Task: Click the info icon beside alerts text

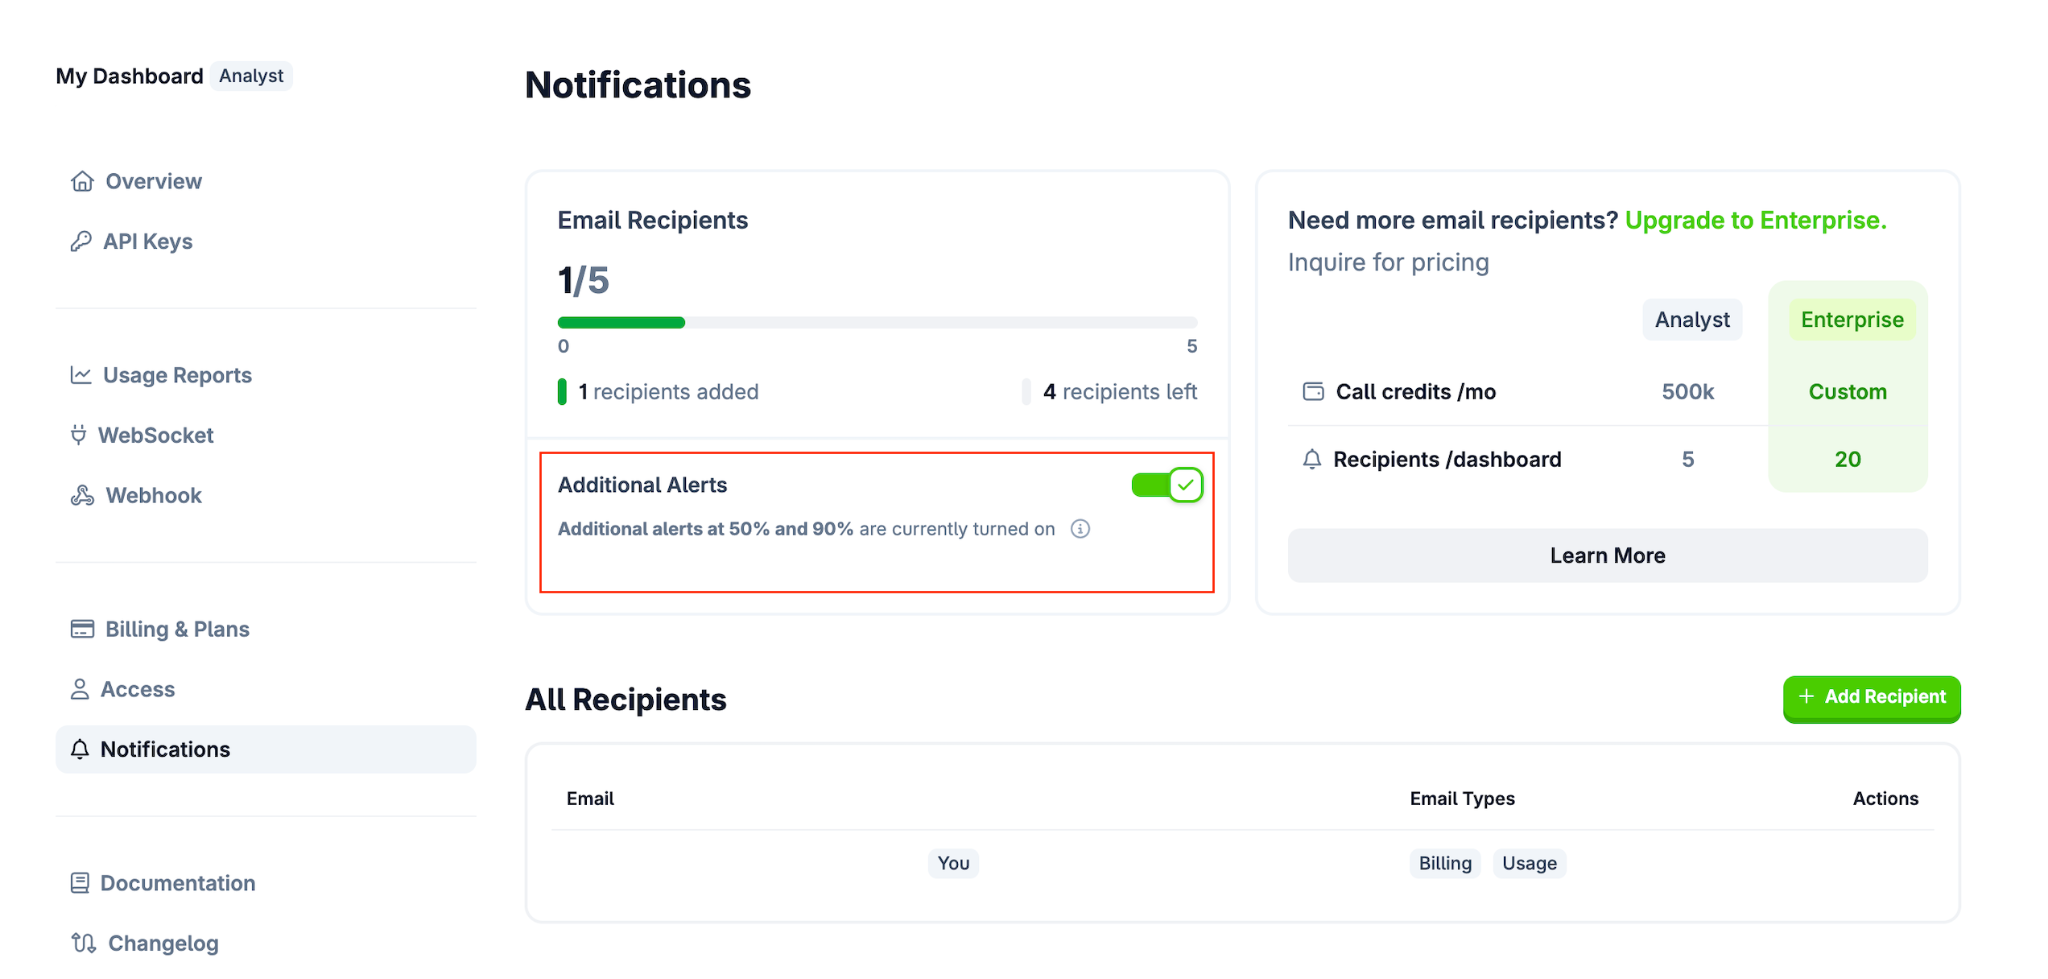Action: (x=1080, y=529)
